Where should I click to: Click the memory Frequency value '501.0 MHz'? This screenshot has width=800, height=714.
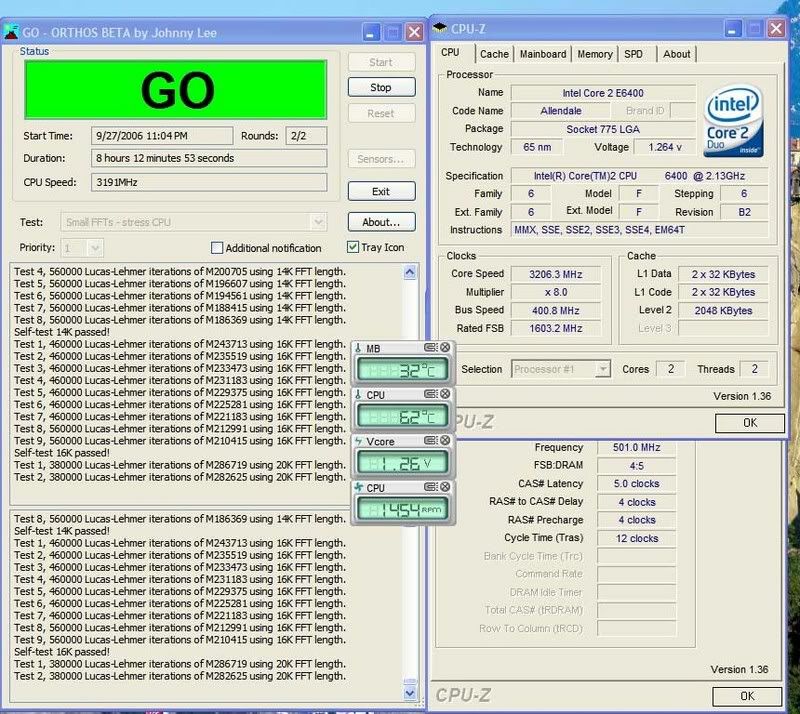[x=636, y=448]
